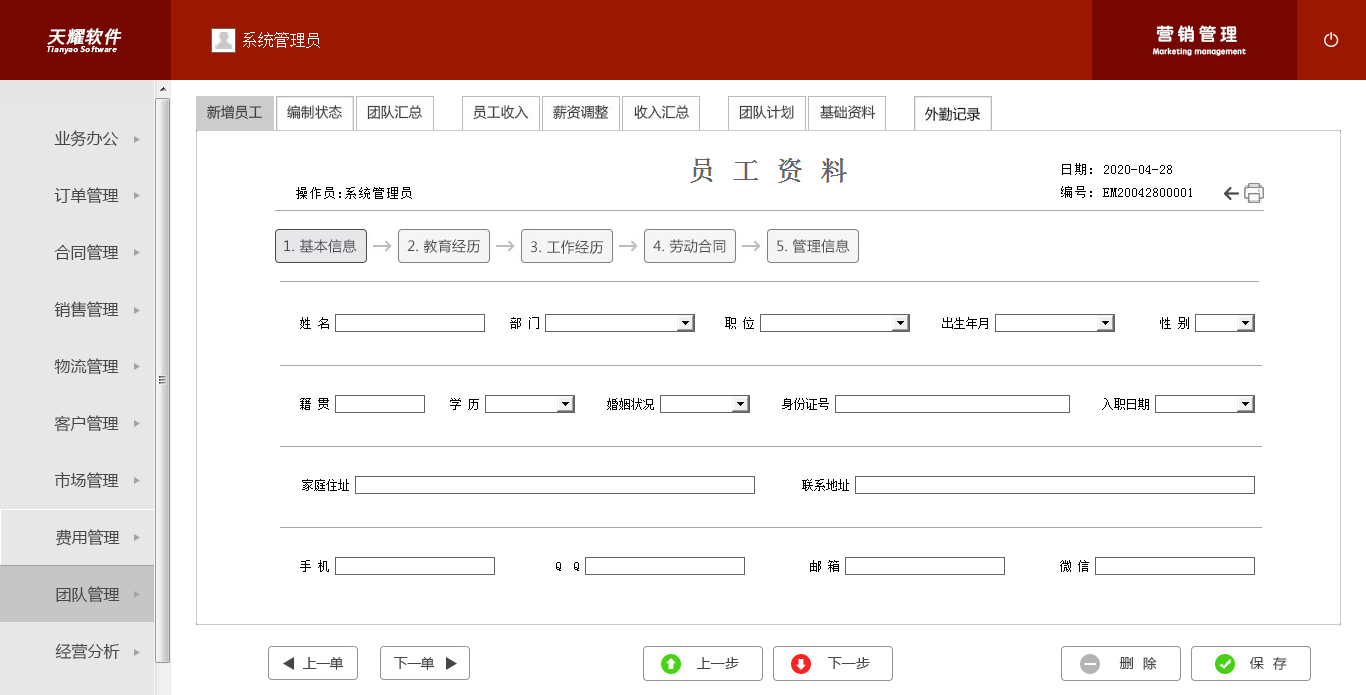This screenshot has width=1366, height=695.
Task: Switch to 收入汇总 tab
Action: 661,113
